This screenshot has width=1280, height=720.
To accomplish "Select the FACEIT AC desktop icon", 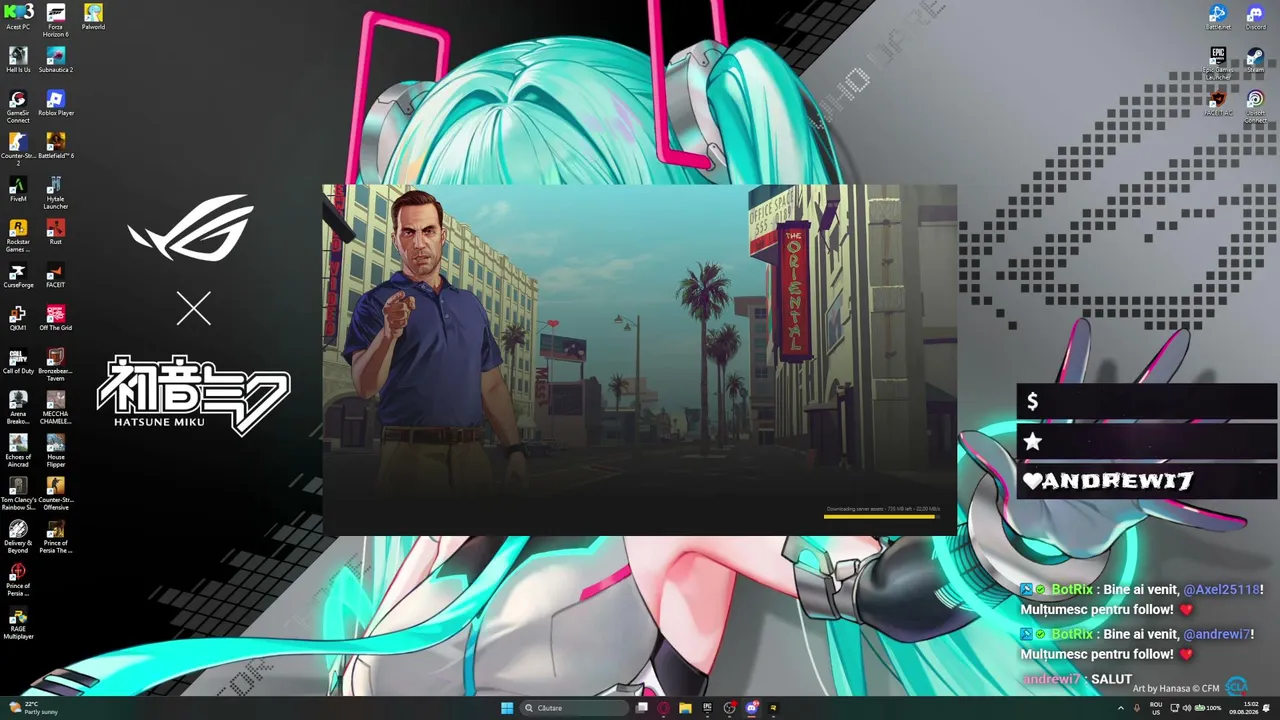I will pos(1218,102).
